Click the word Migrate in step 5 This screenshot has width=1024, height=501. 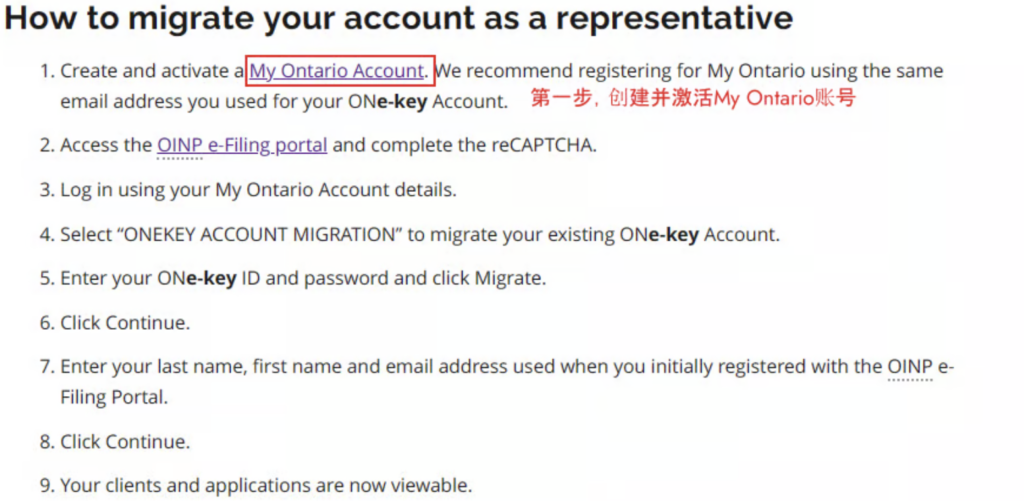coord(508,279)
